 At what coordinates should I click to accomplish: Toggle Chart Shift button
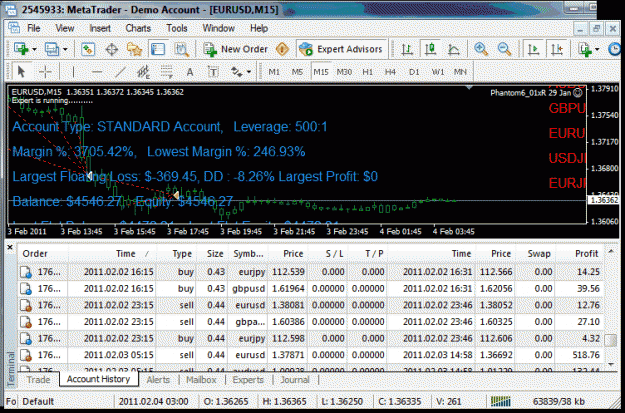coord(557,49)
